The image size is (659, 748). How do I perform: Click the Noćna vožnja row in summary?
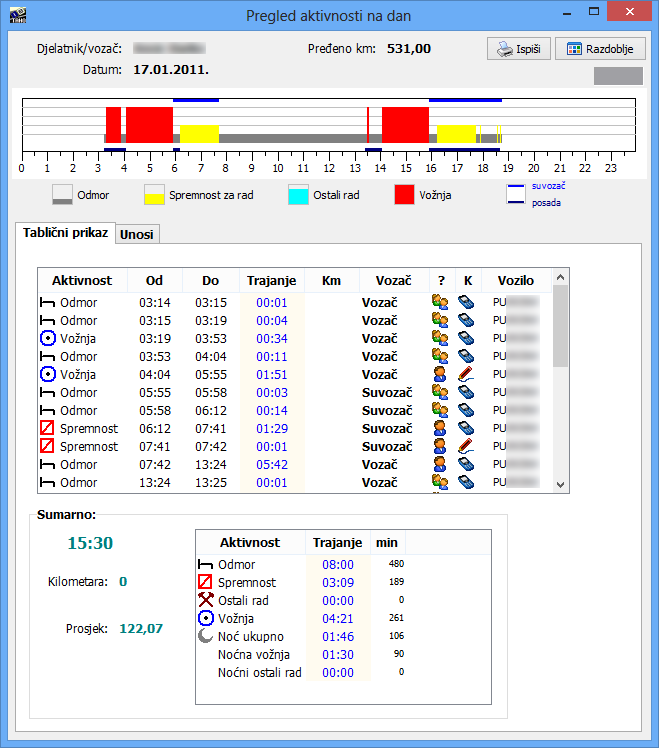point(301,654)
